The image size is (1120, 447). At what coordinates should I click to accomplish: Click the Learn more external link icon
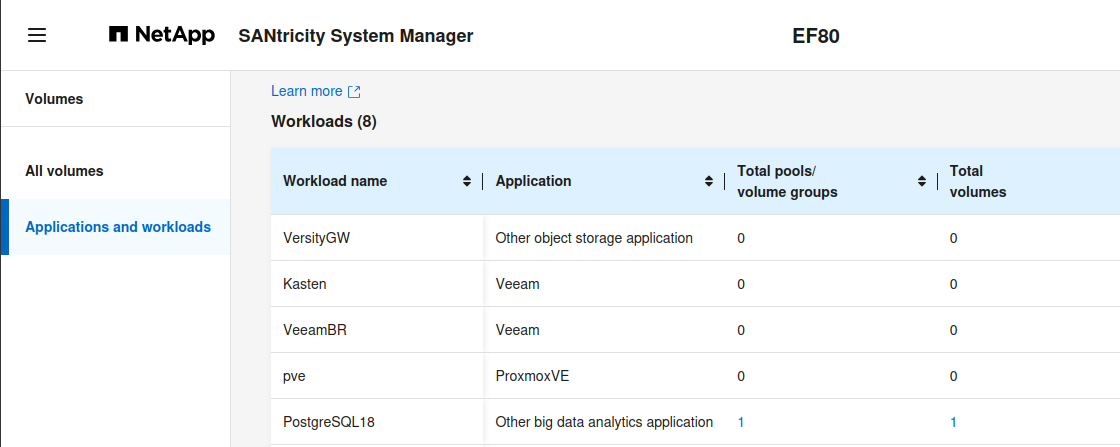click(x=354, y=91)
